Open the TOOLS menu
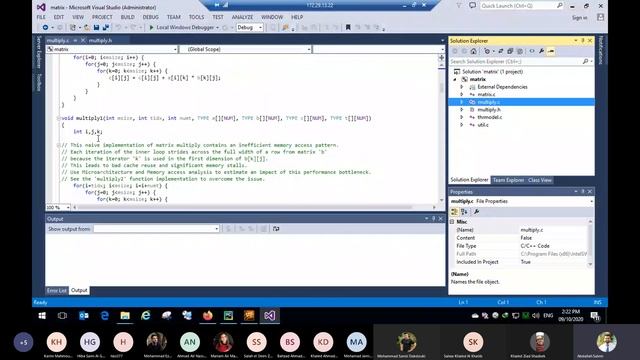This screenshot has height=360, width=640. [196, 17]
